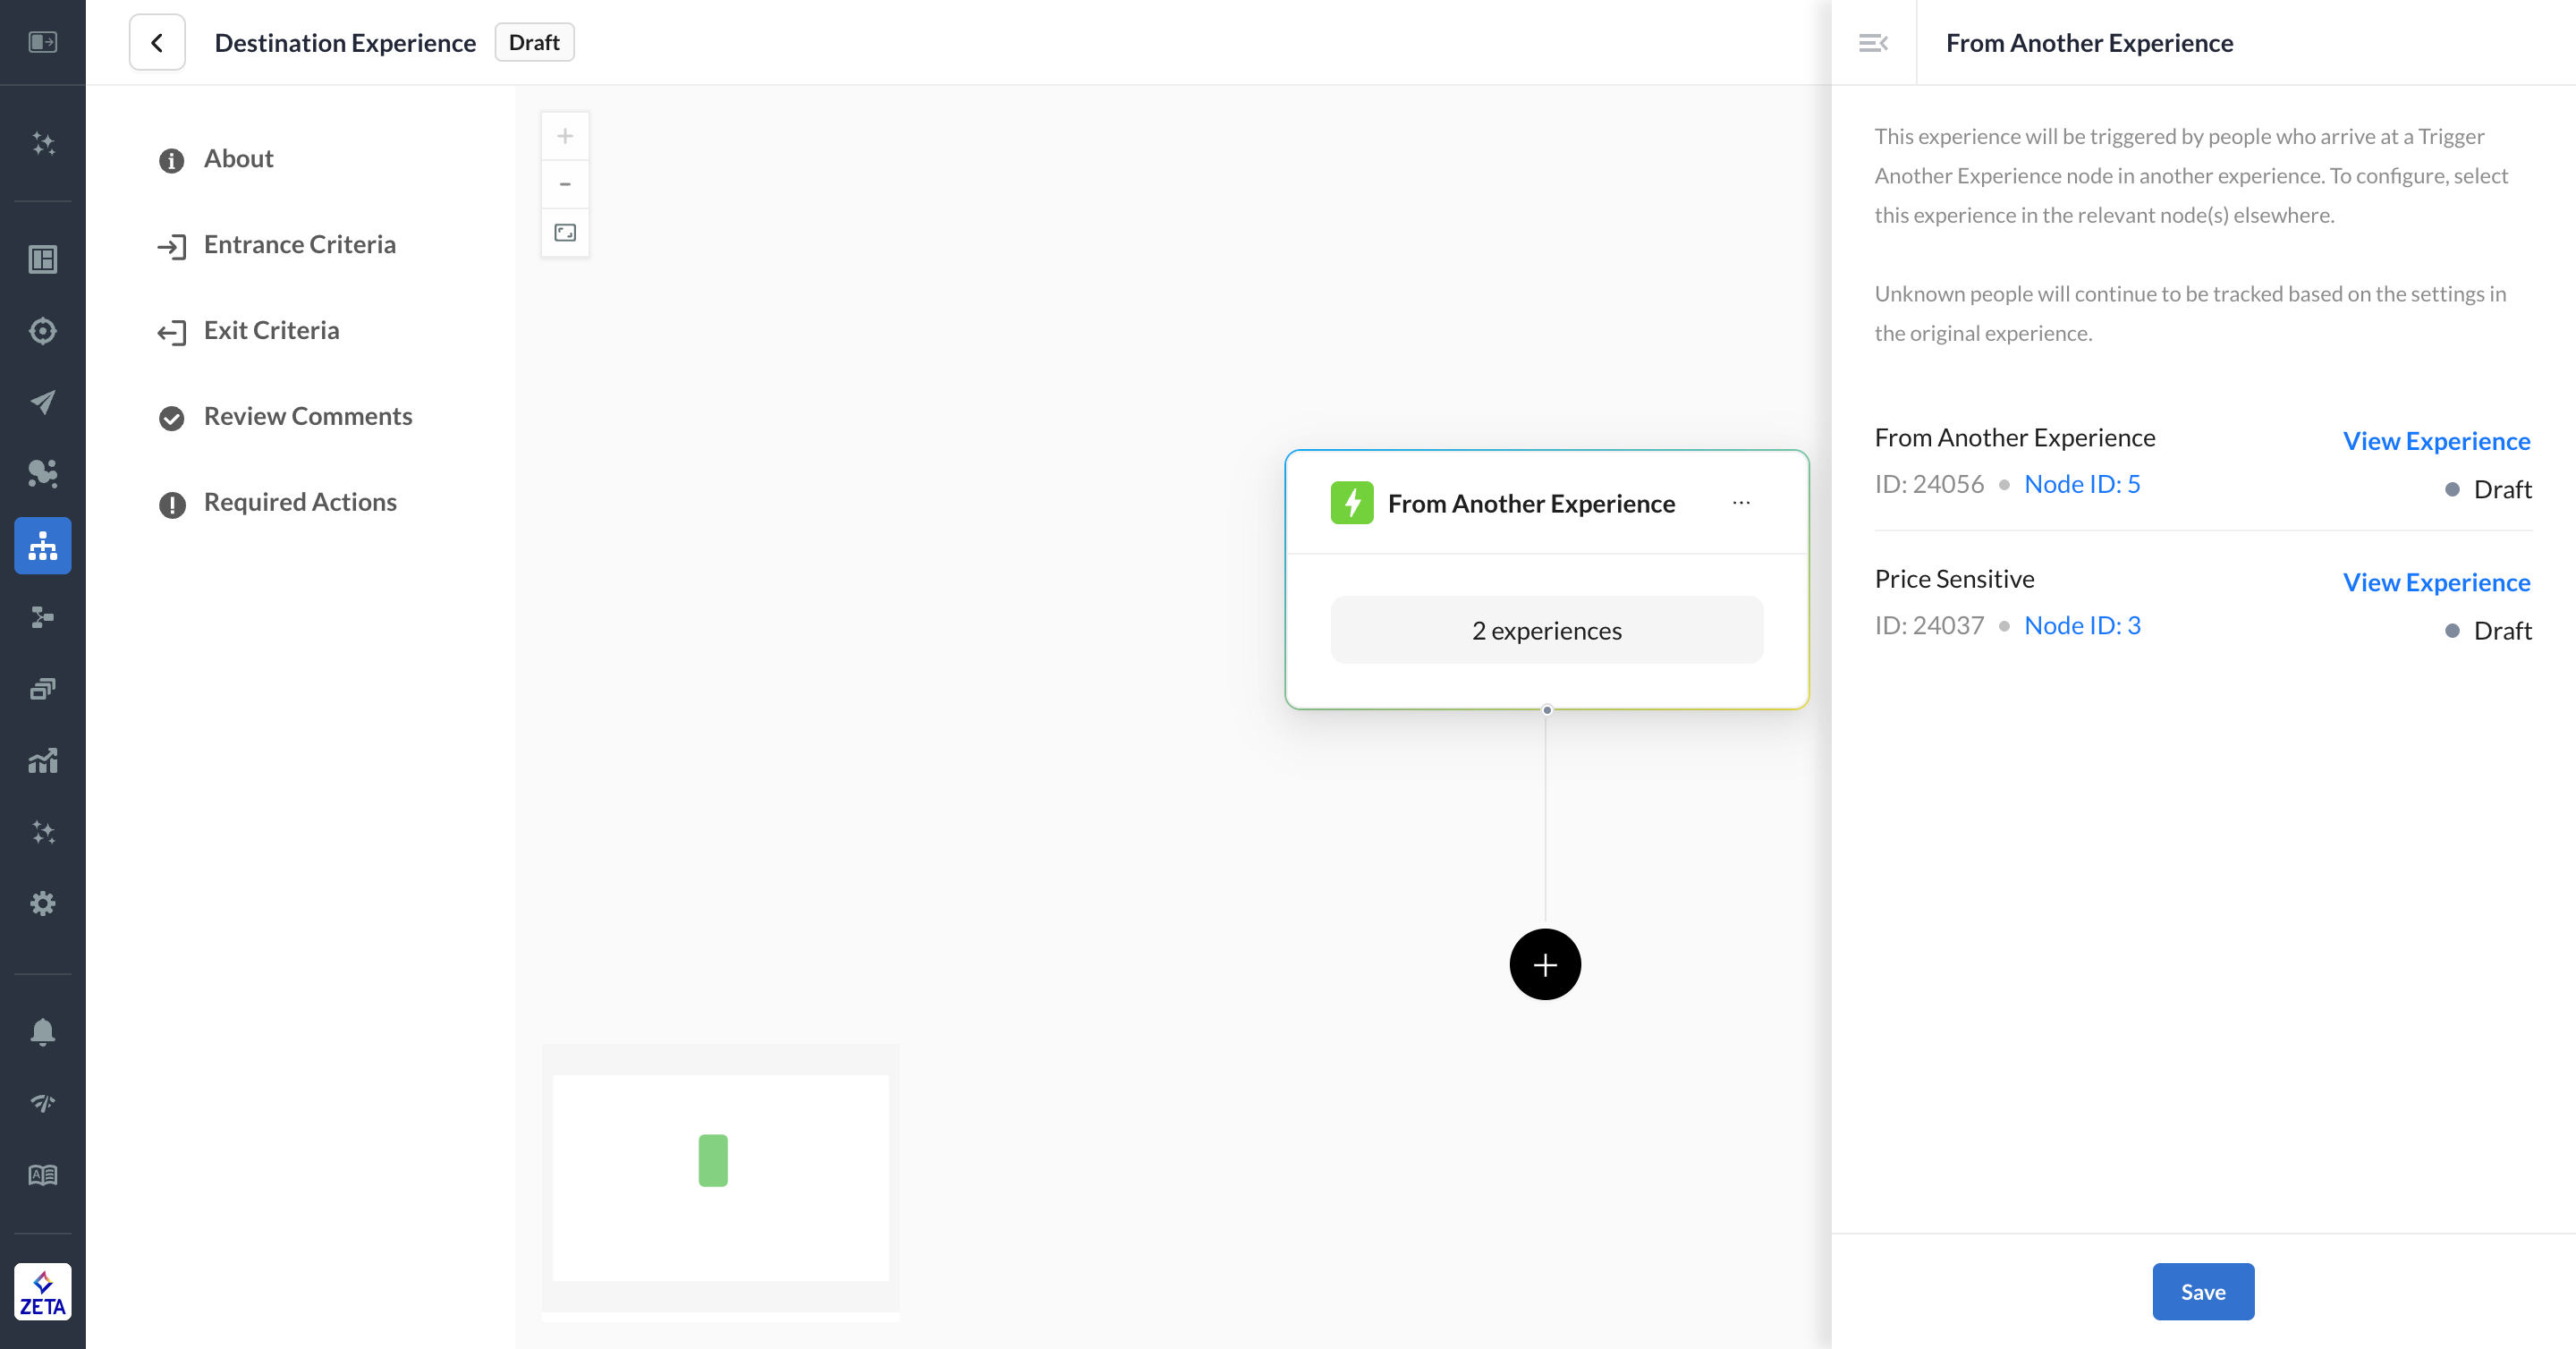Open the About section
This screenshot has width=2576, height=1349.
tap(238, 159)
